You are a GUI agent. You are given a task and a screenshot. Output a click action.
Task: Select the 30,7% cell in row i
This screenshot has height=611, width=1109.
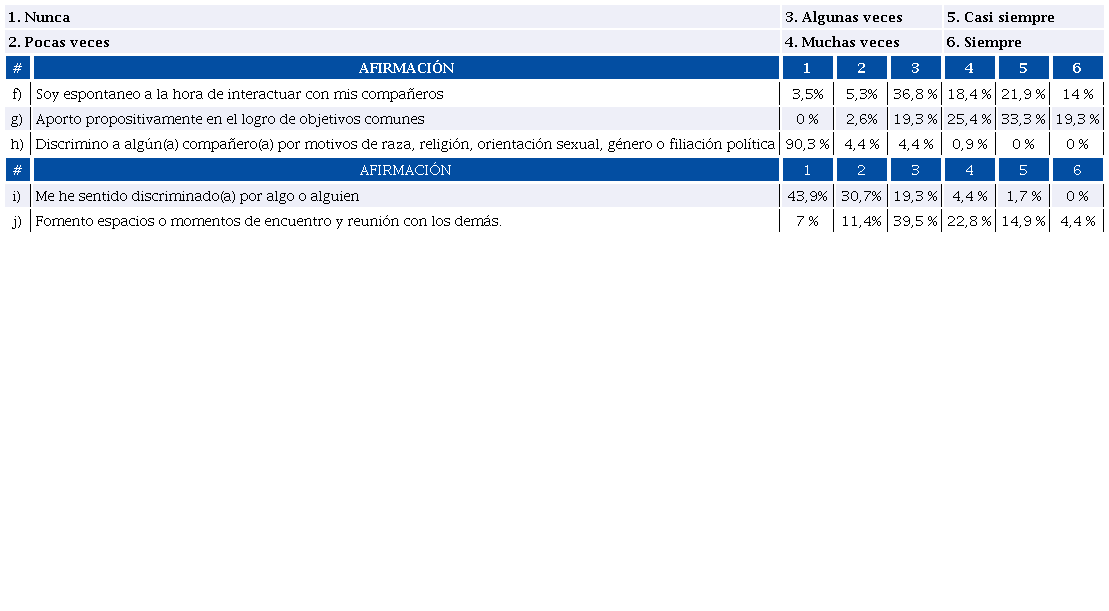(860, 196)
